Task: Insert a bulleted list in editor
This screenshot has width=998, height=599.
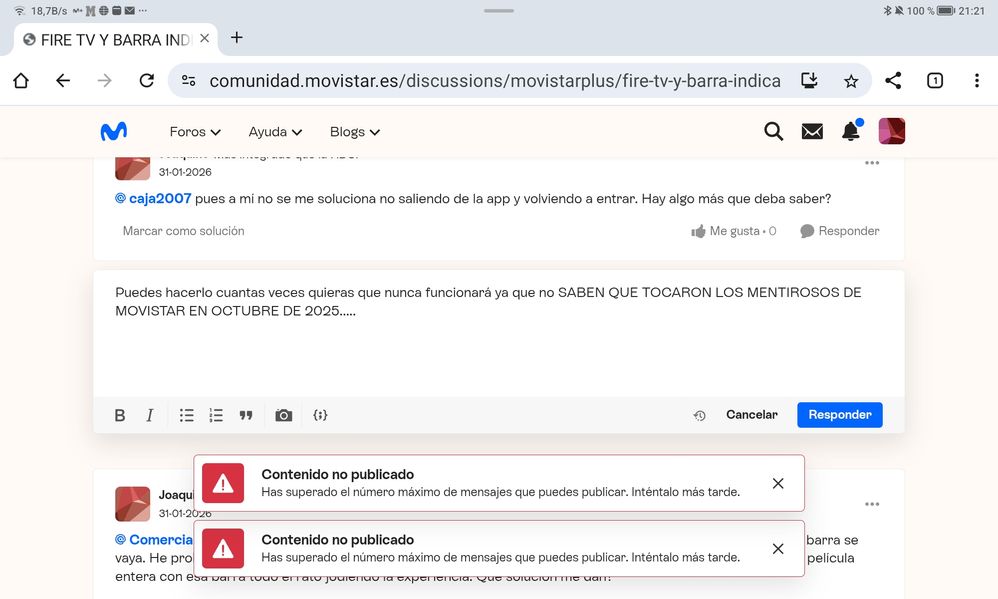Action: coord(187,415)
